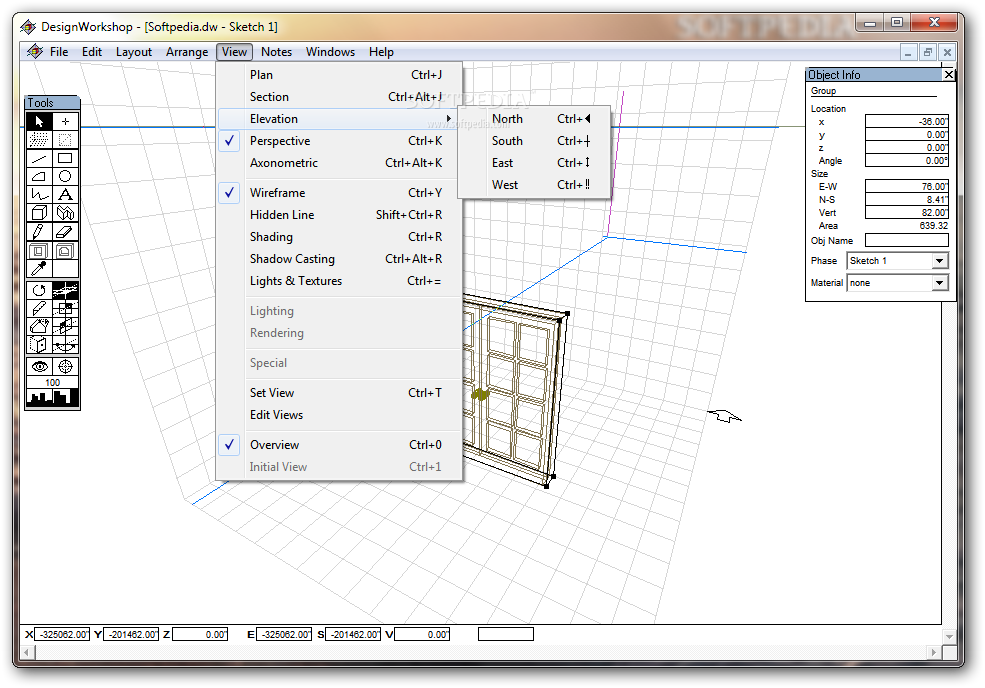Viewport: 985px width, 688px height.
Task: Choose Edit Views menu entry
Action: click(x=340, y=415)
